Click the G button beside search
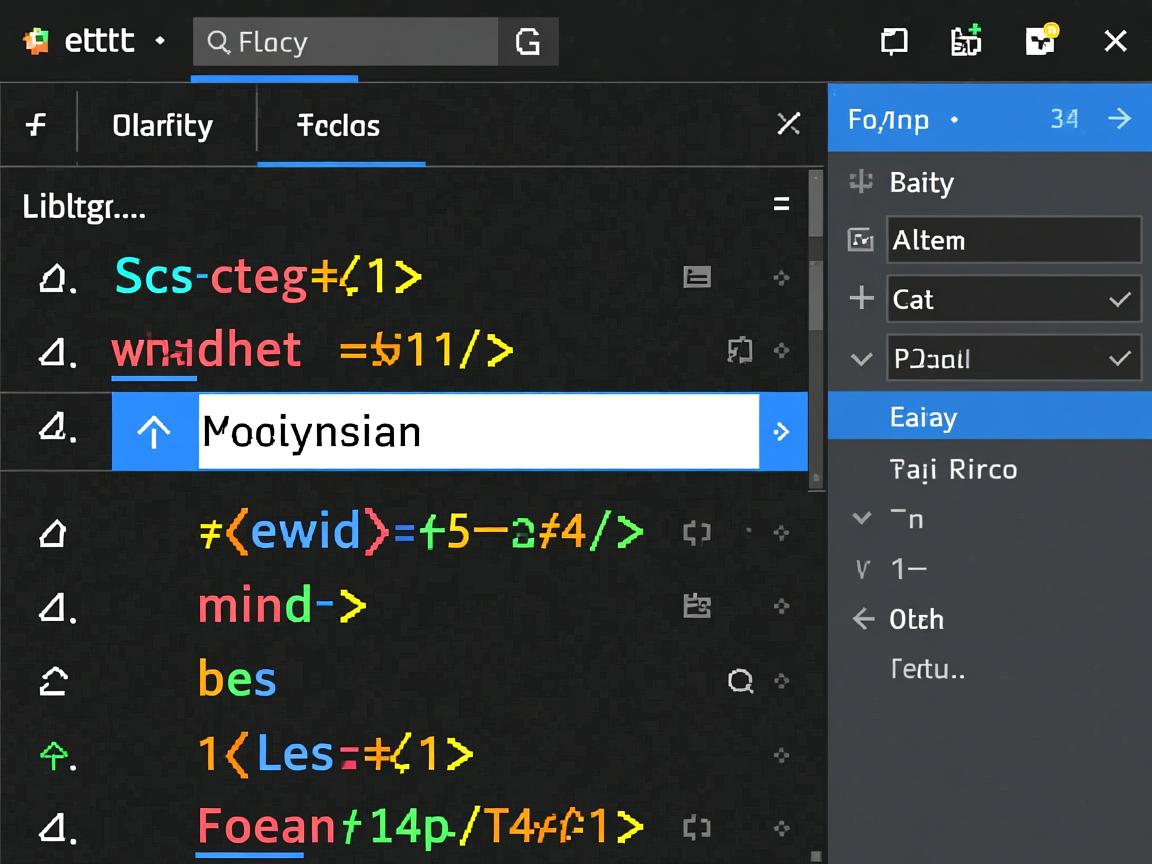Viewport: 1152px width, 864px height. [528, 42]
